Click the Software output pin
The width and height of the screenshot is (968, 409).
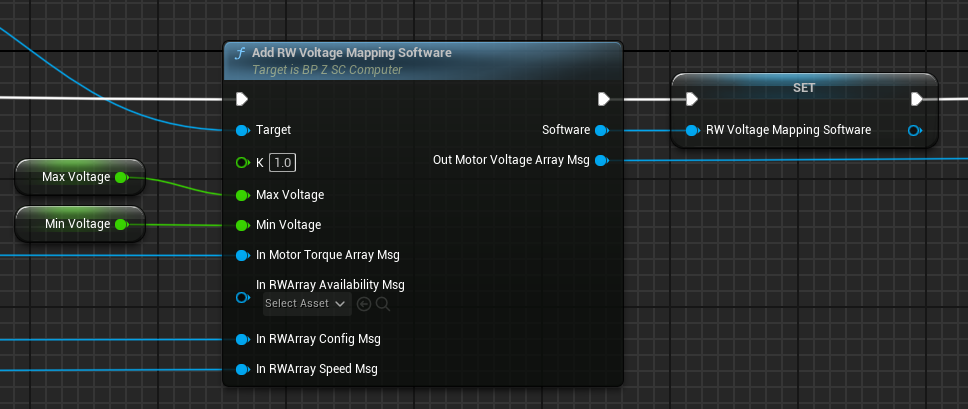pyautogui.click(x=601, y=130)
